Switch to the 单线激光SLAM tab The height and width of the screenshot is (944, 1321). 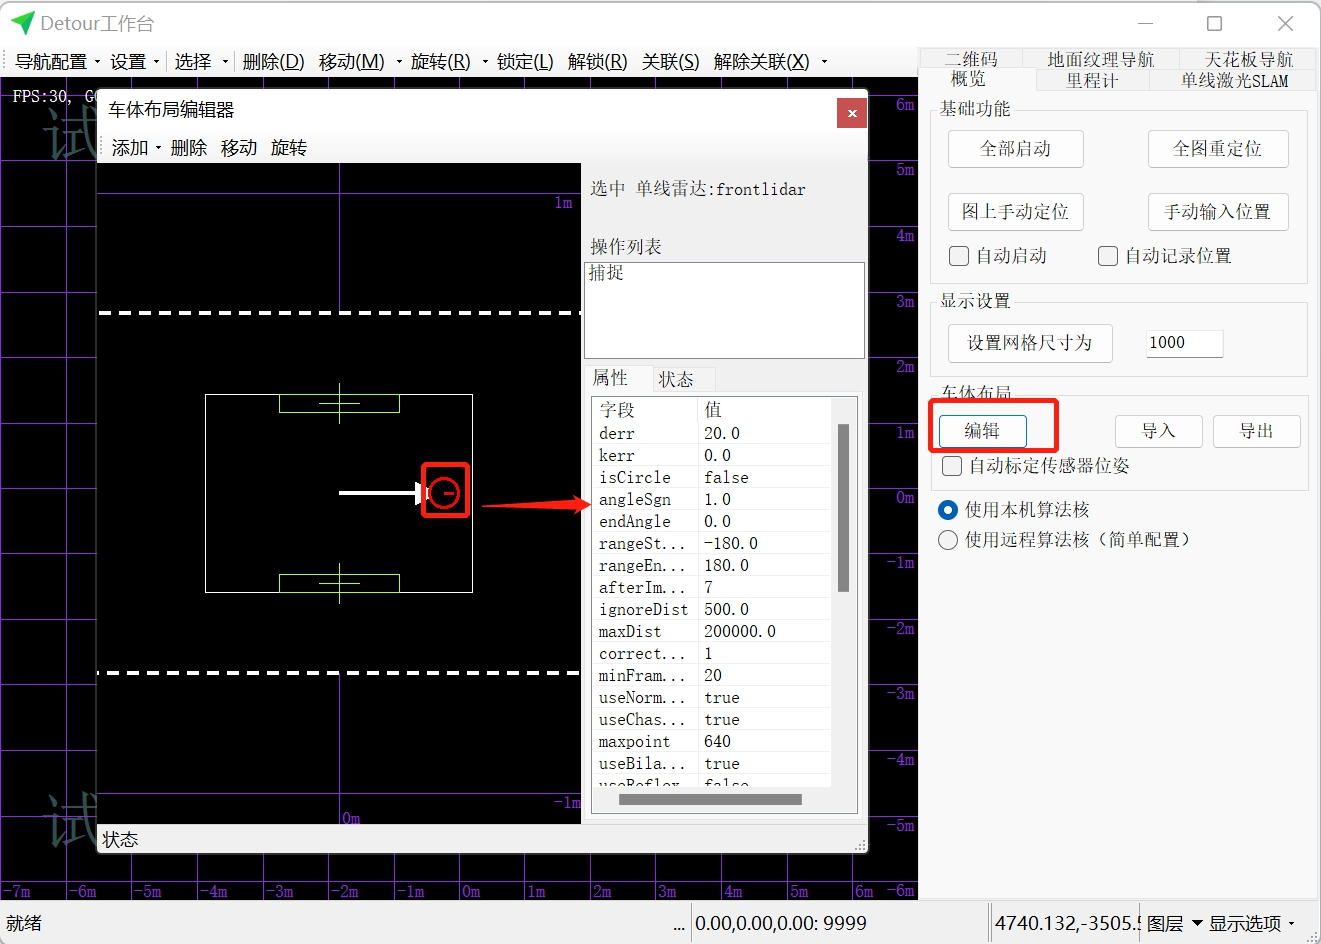[1234, 81]
